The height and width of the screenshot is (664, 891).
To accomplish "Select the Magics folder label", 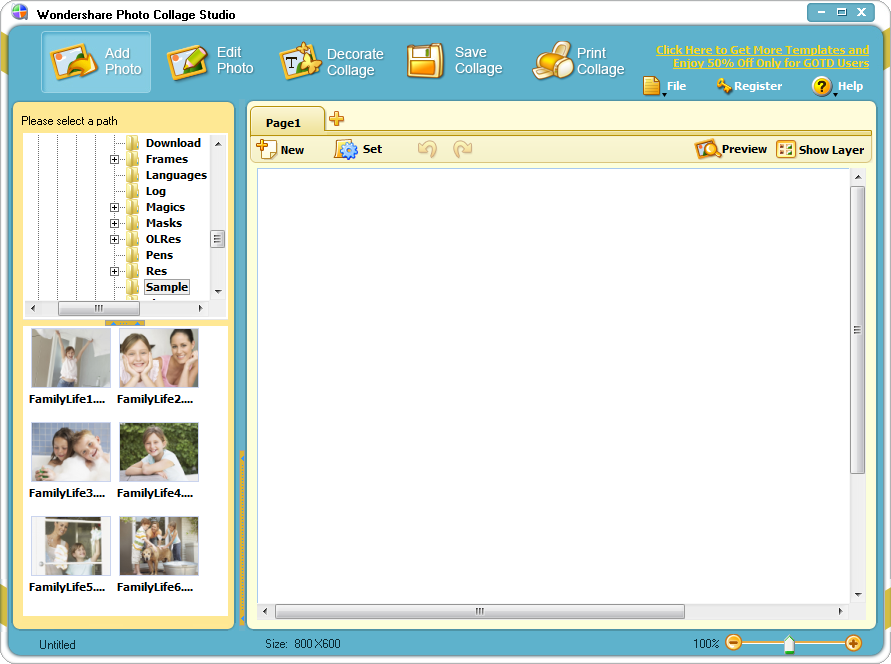I will tap(165, 207).
